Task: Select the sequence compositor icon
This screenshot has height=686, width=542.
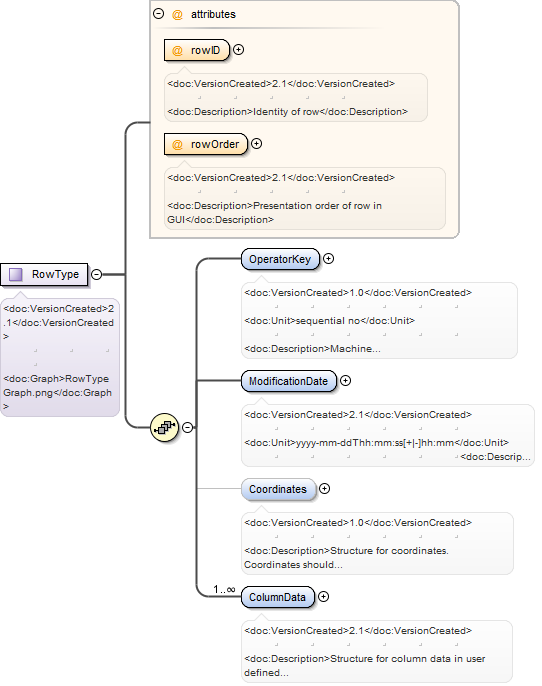Action: (x=164, y=427)
